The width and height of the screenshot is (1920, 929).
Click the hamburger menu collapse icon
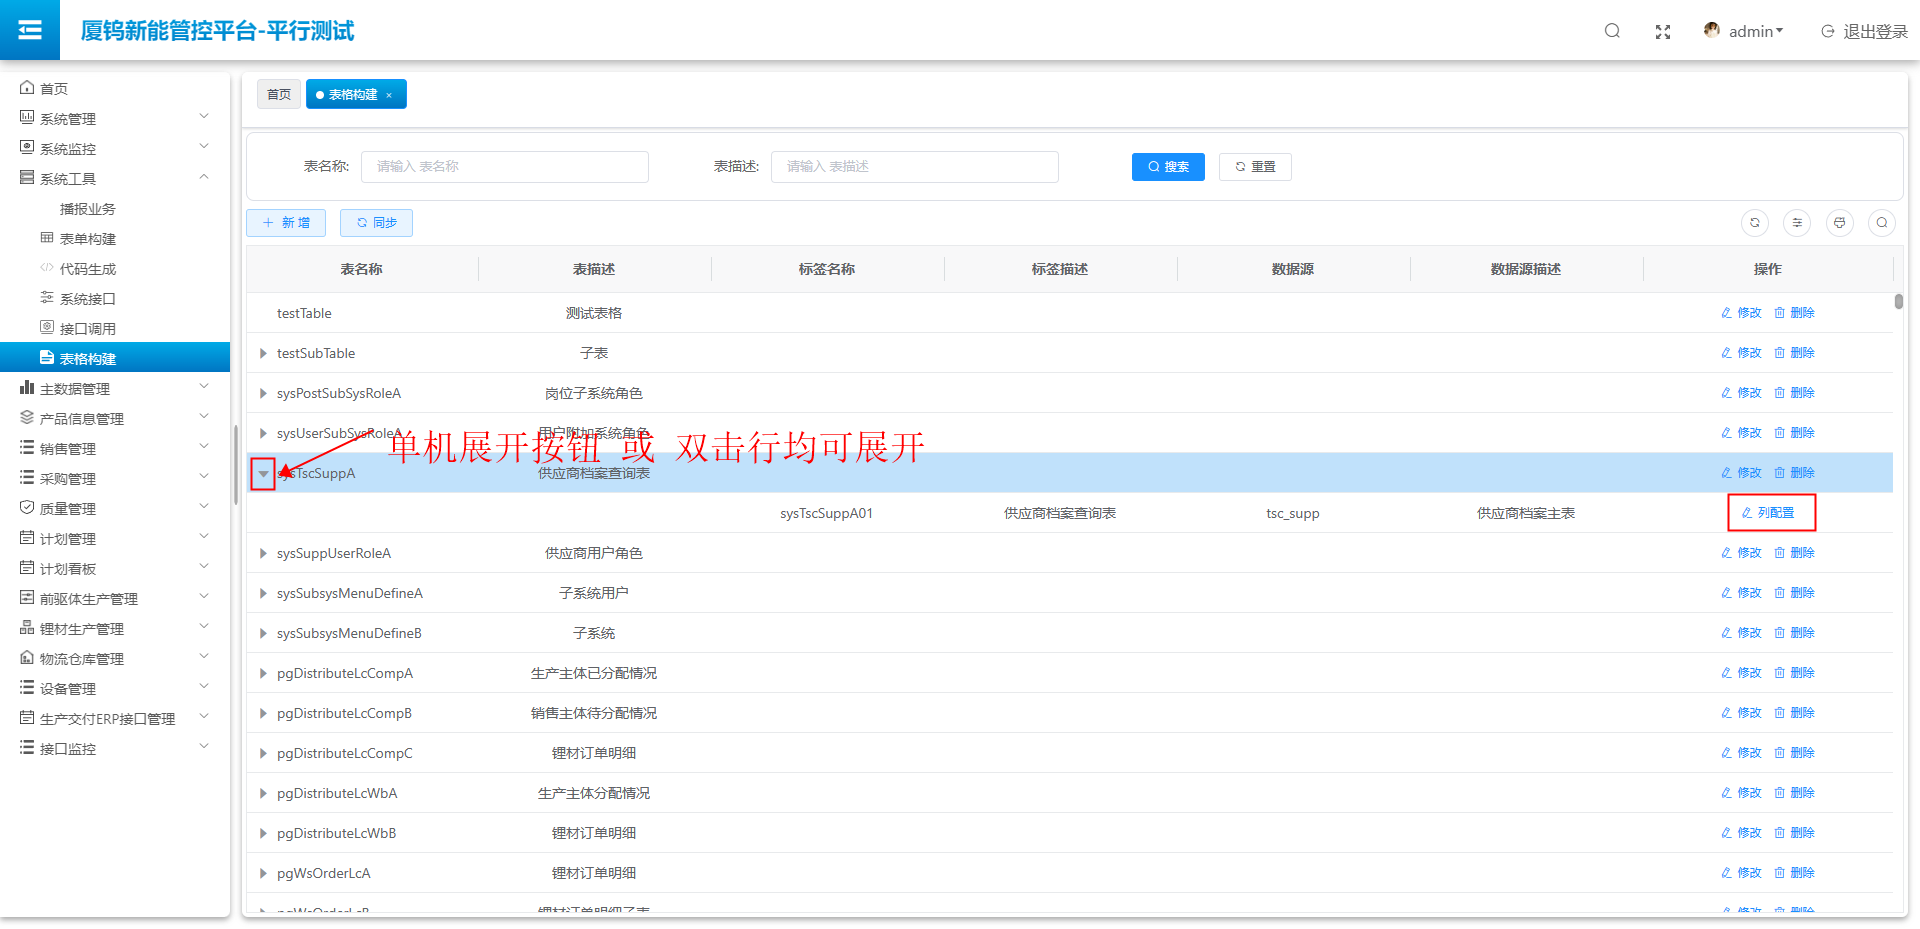[x=30, y=30]
